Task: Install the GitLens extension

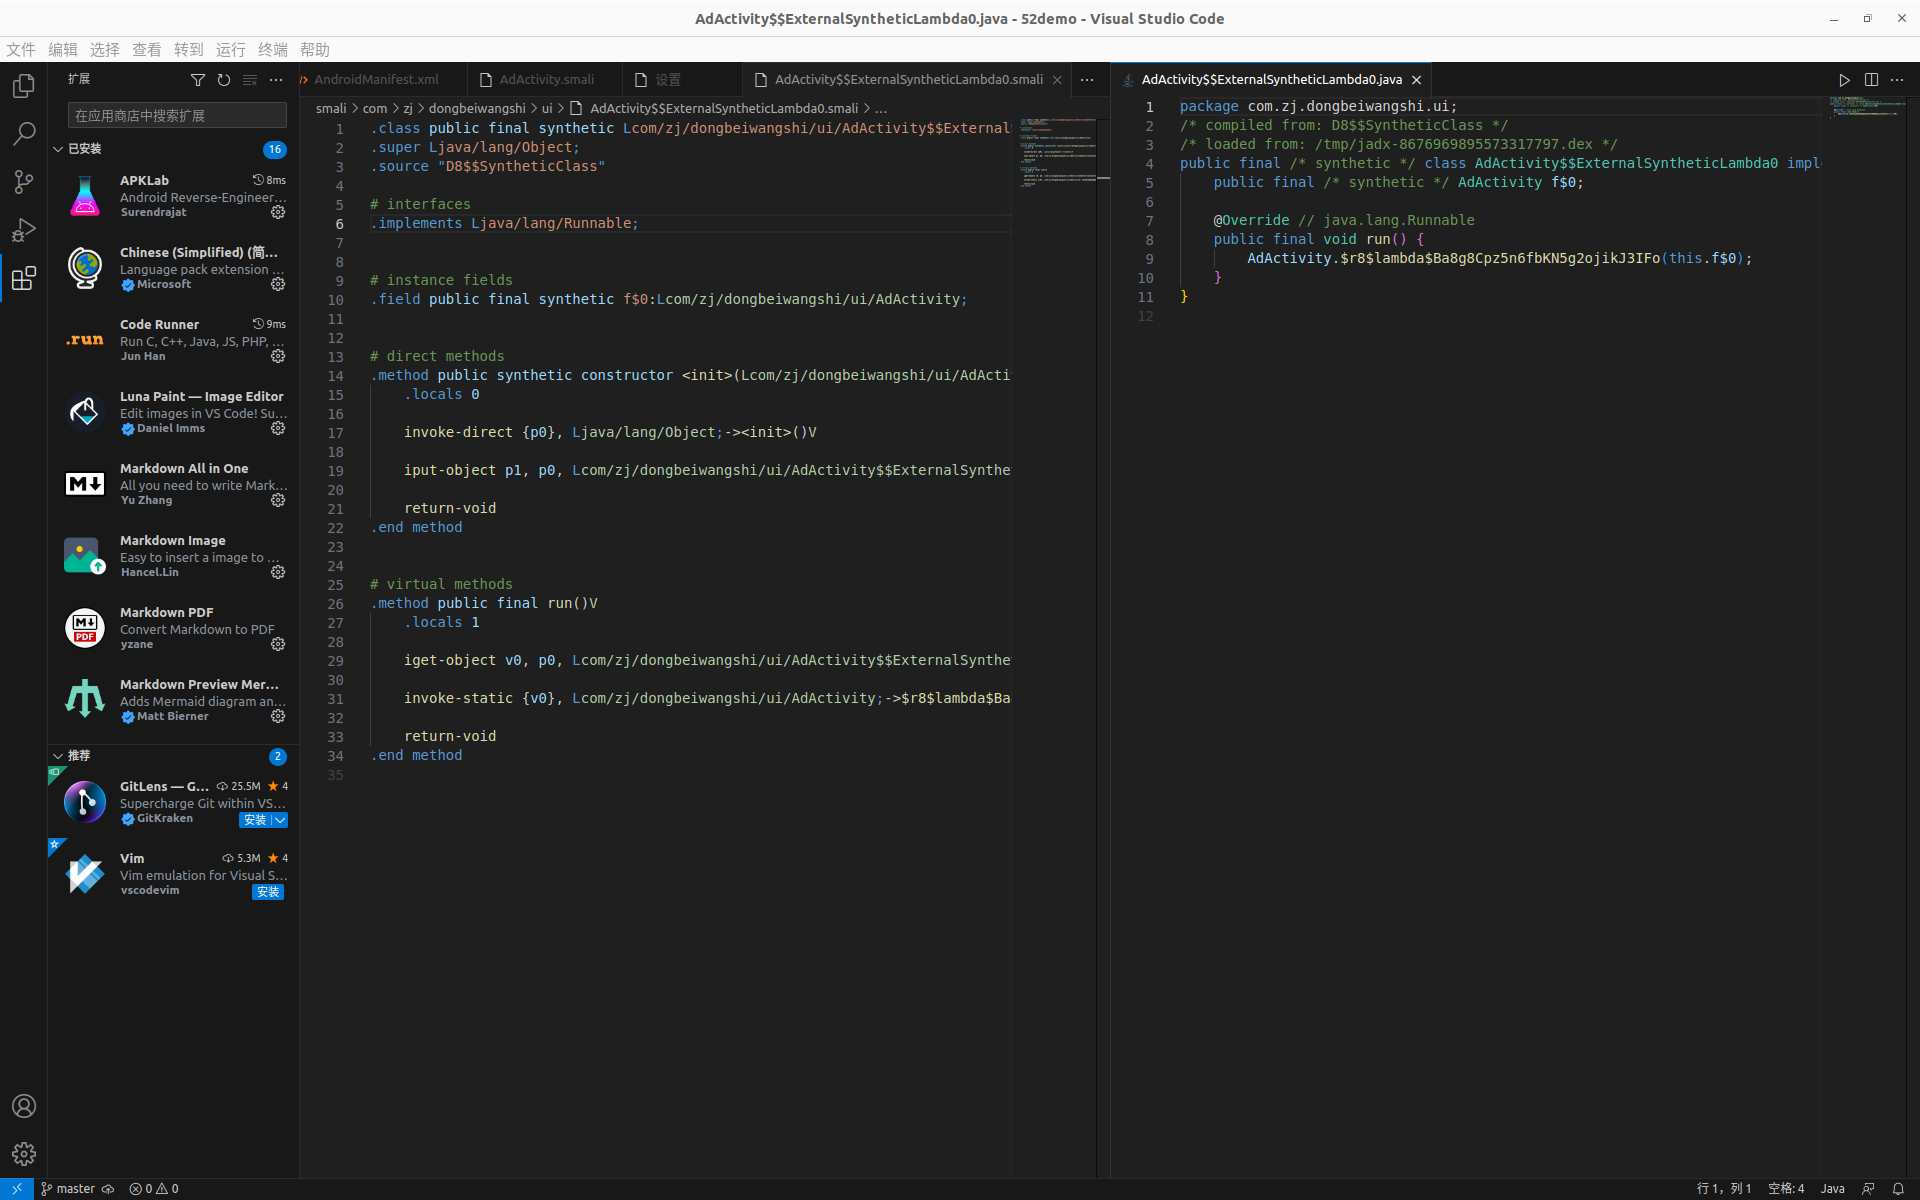Action: click(255, 820)
